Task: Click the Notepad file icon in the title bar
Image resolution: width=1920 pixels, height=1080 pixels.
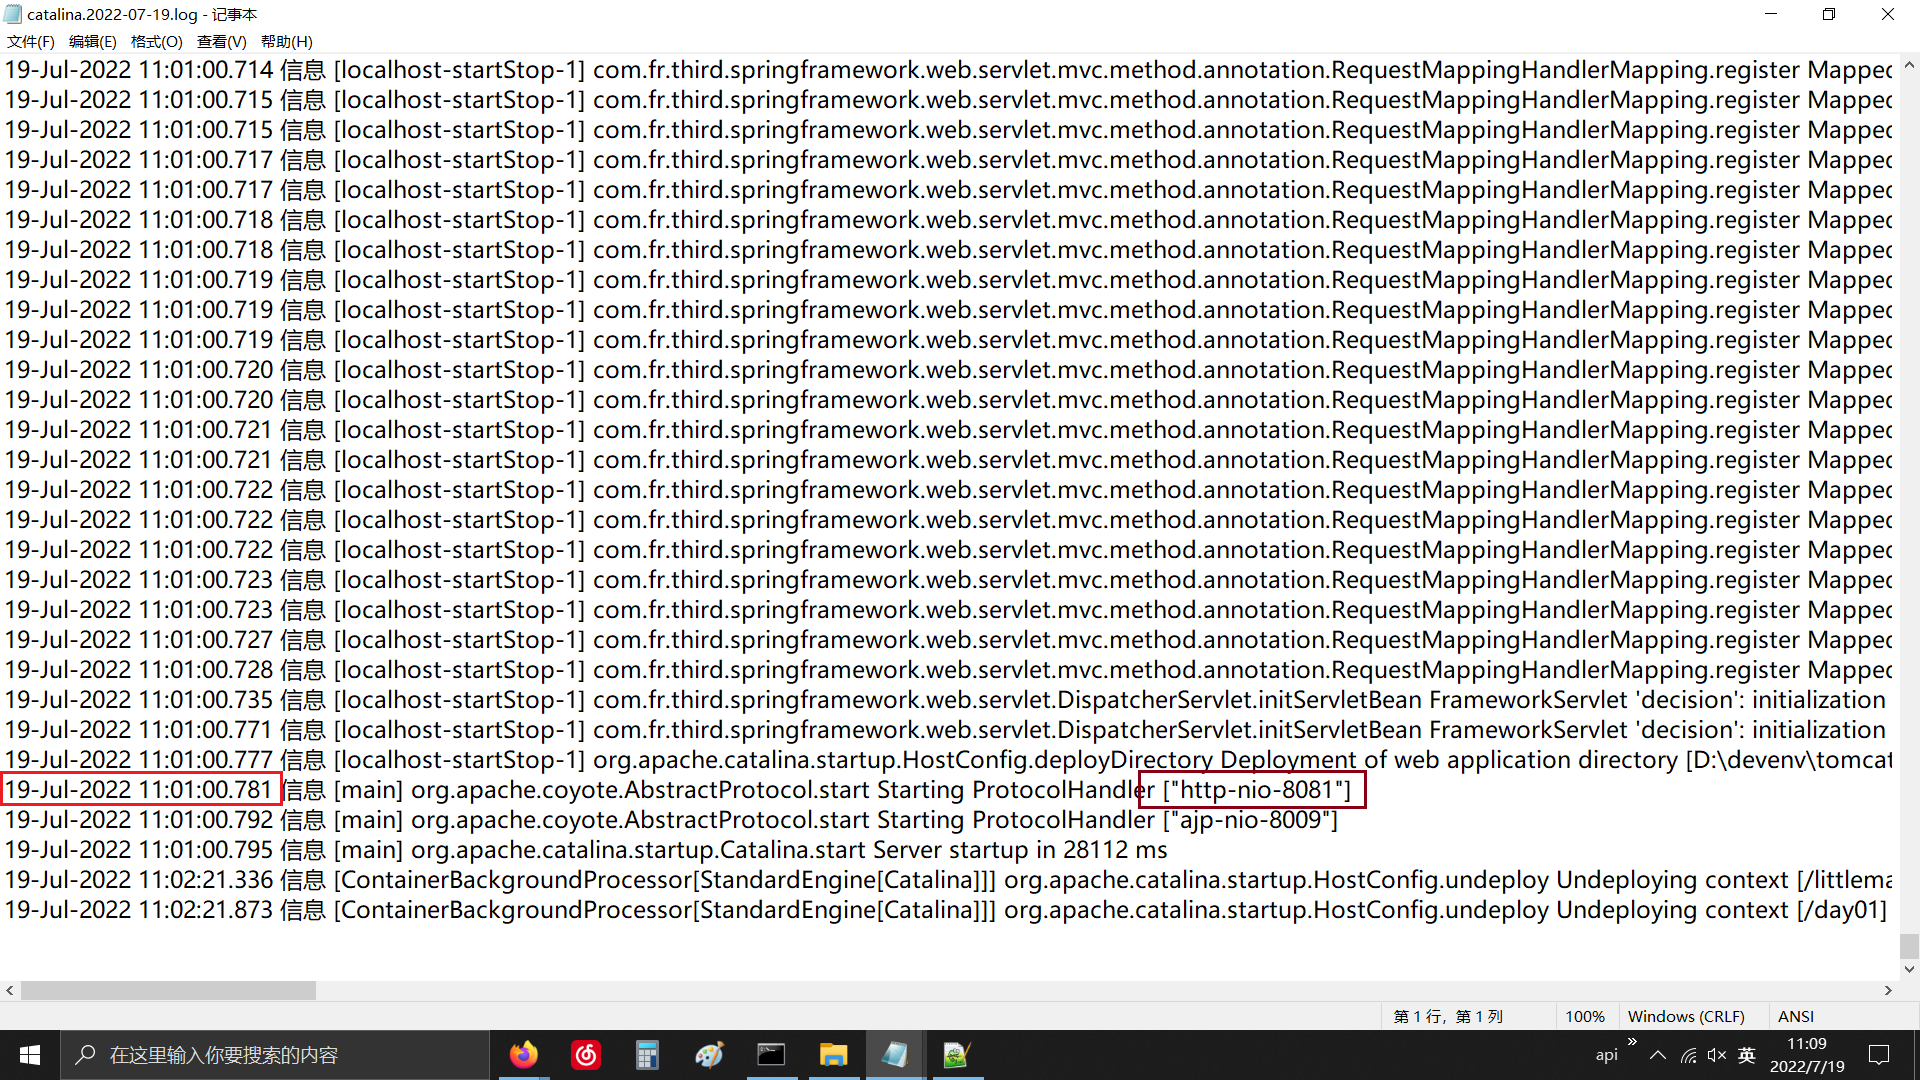Action: click(12, 14)
